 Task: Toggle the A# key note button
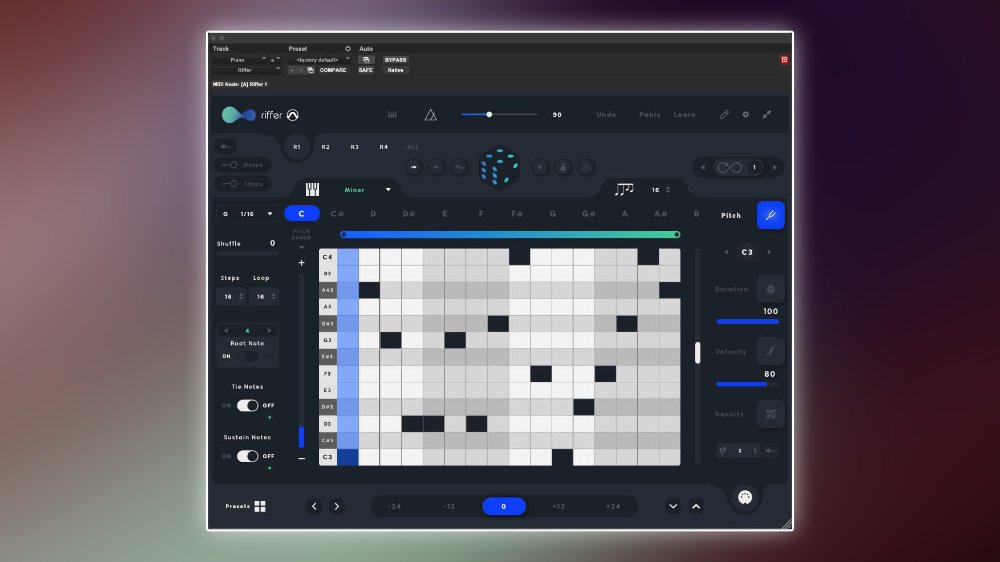click(x=661, y=214)
